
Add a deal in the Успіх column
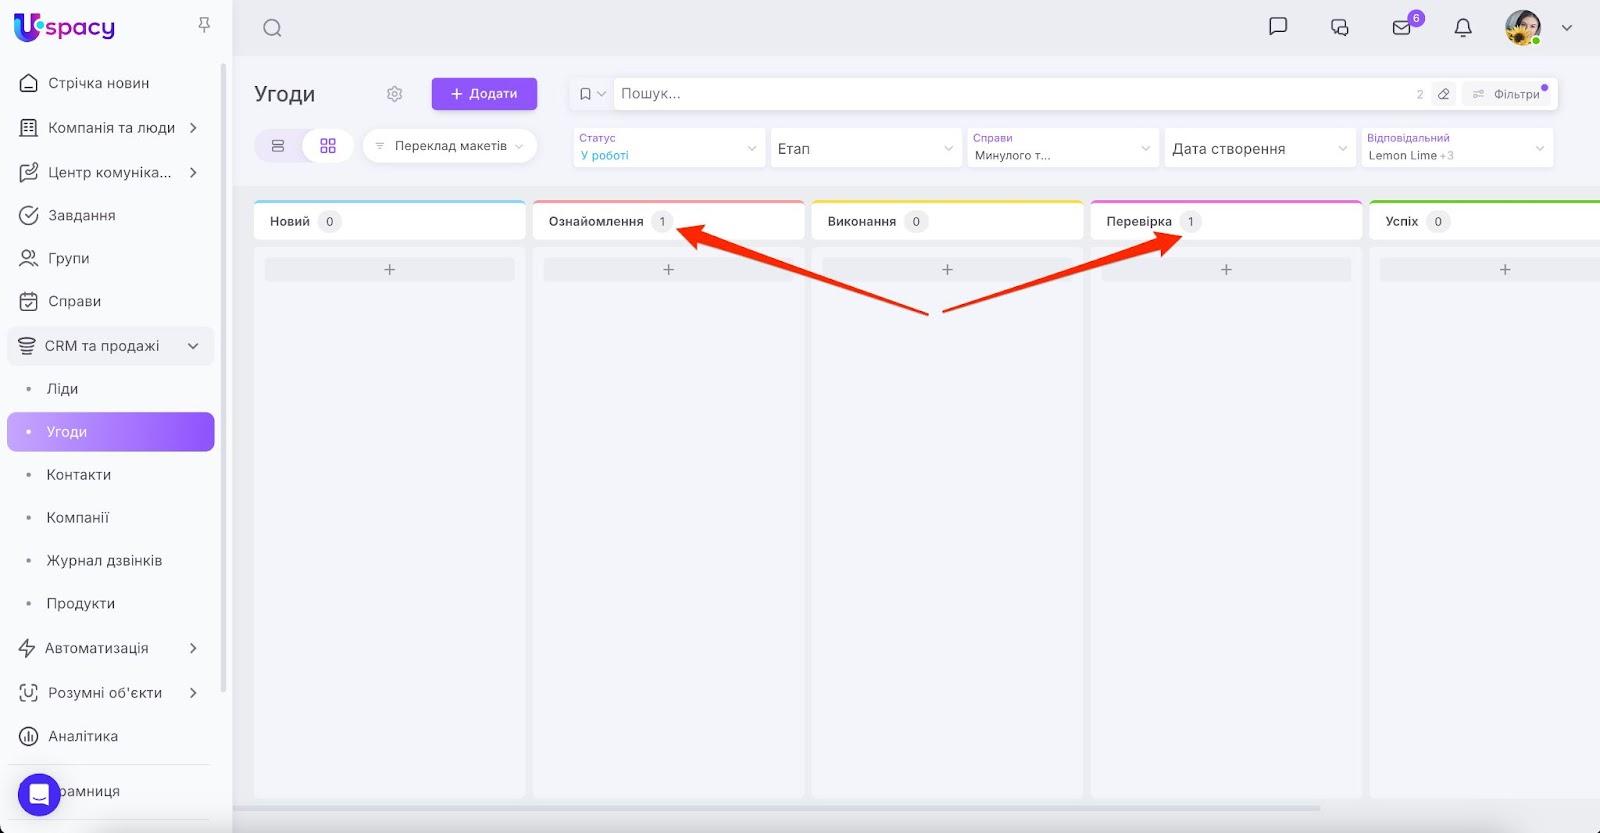pyautogui.click(x=1490, y=270)
